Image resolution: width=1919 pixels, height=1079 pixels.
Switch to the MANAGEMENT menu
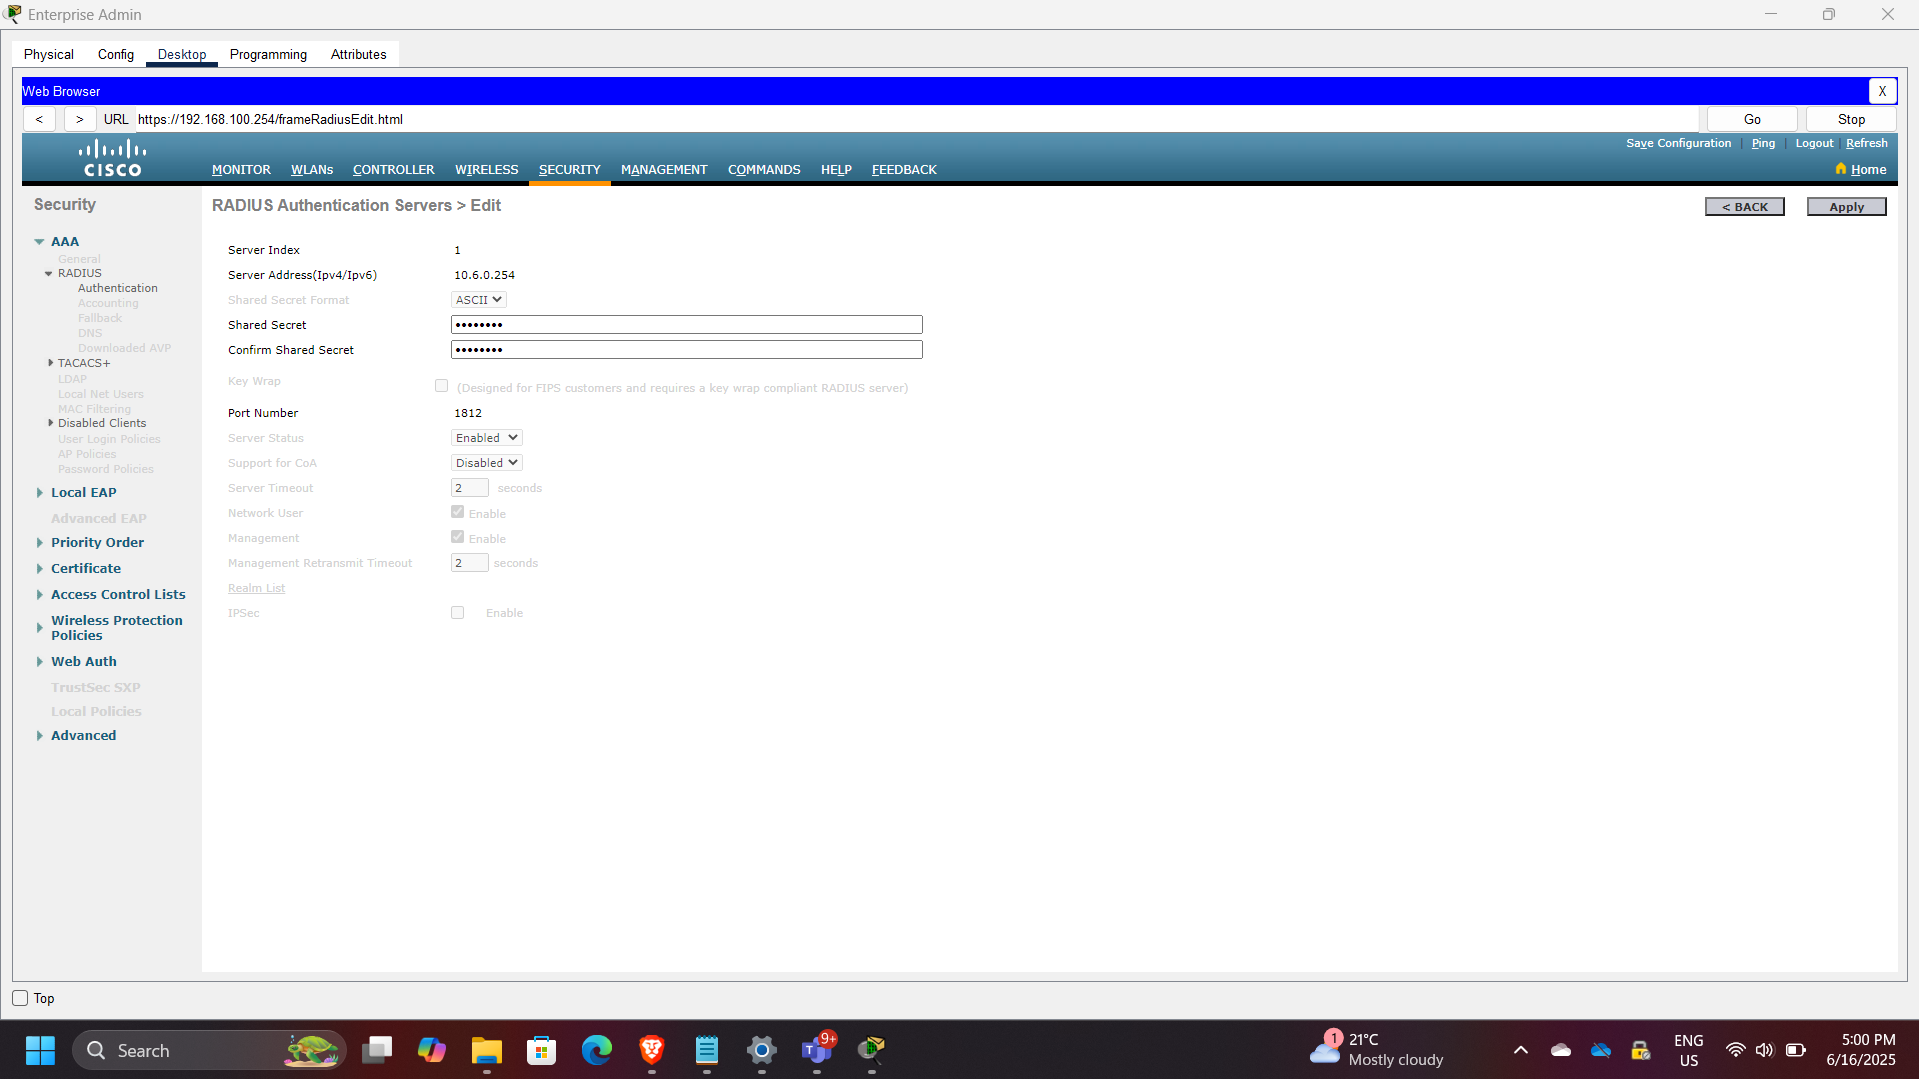point(663,169)
